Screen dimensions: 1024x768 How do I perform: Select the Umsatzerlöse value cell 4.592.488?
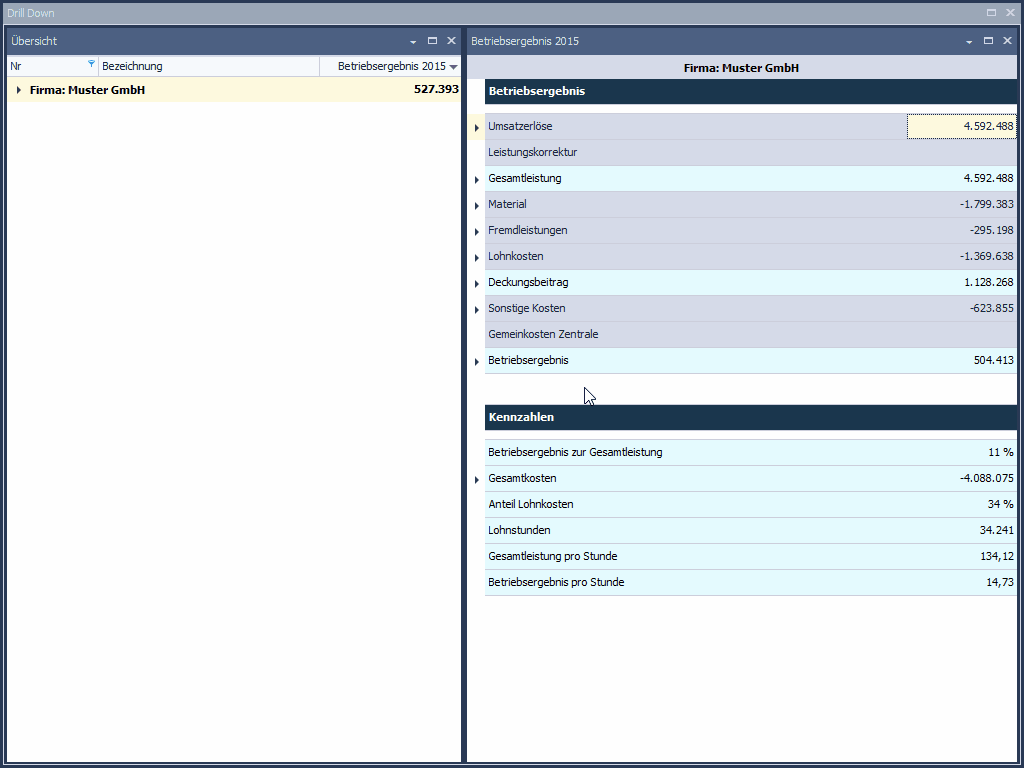961,127
